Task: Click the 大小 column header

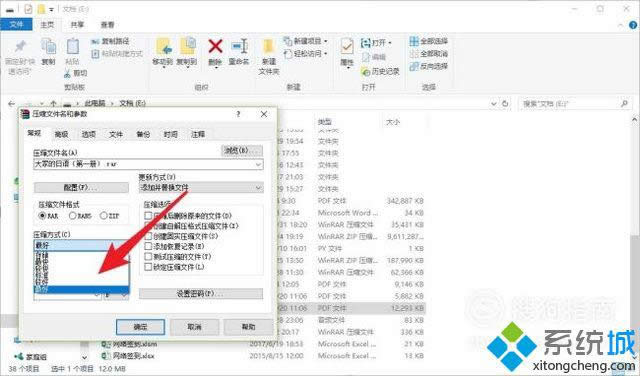Action: point(393,122)
